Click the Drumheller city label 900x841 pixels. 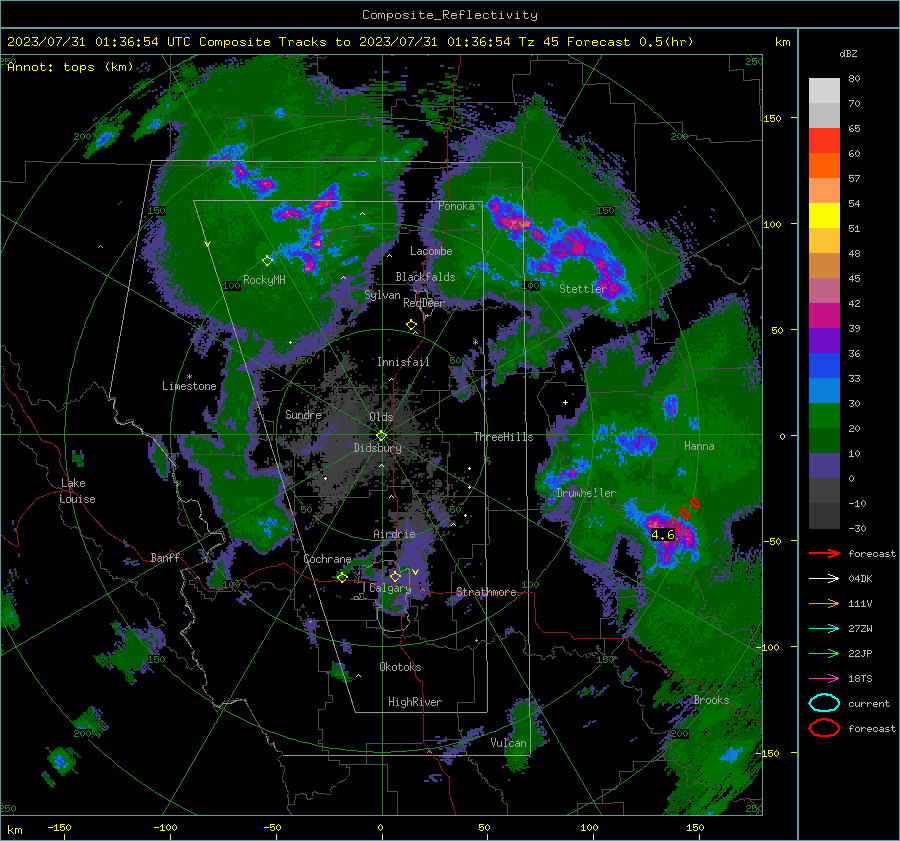[x=586, y=493]
